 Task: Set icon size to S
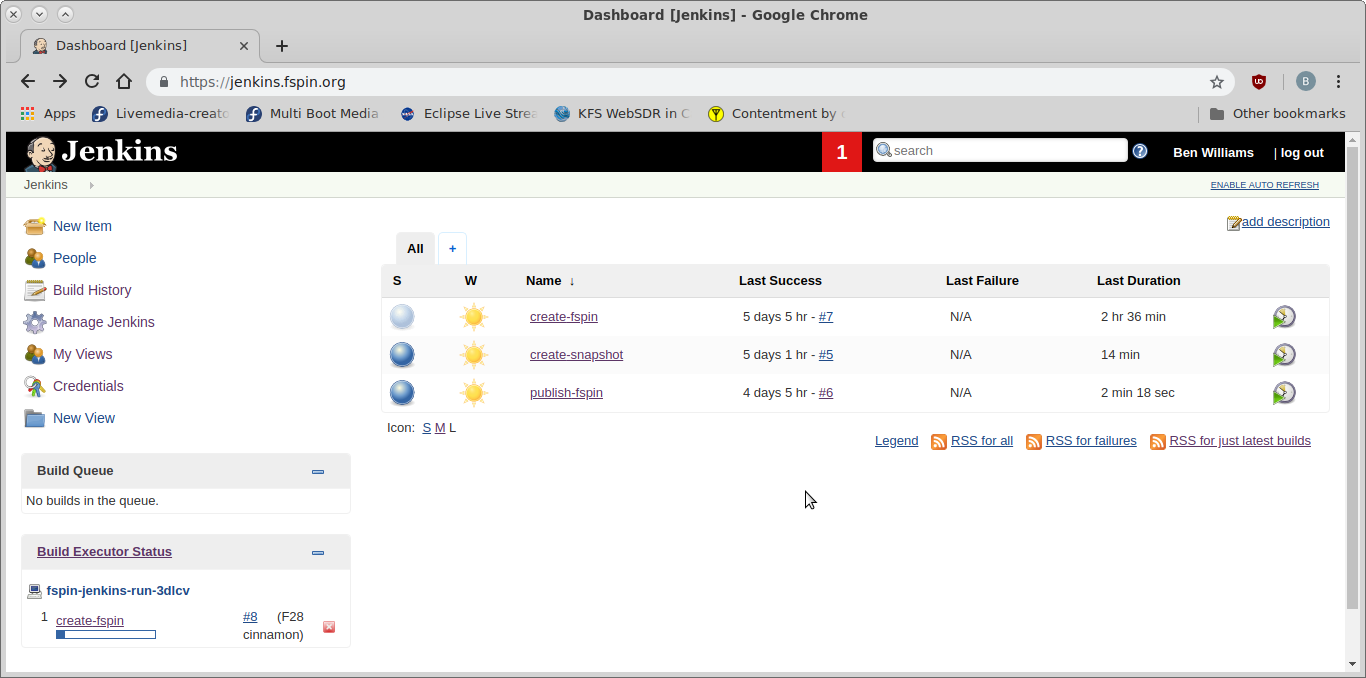point(427,428)
